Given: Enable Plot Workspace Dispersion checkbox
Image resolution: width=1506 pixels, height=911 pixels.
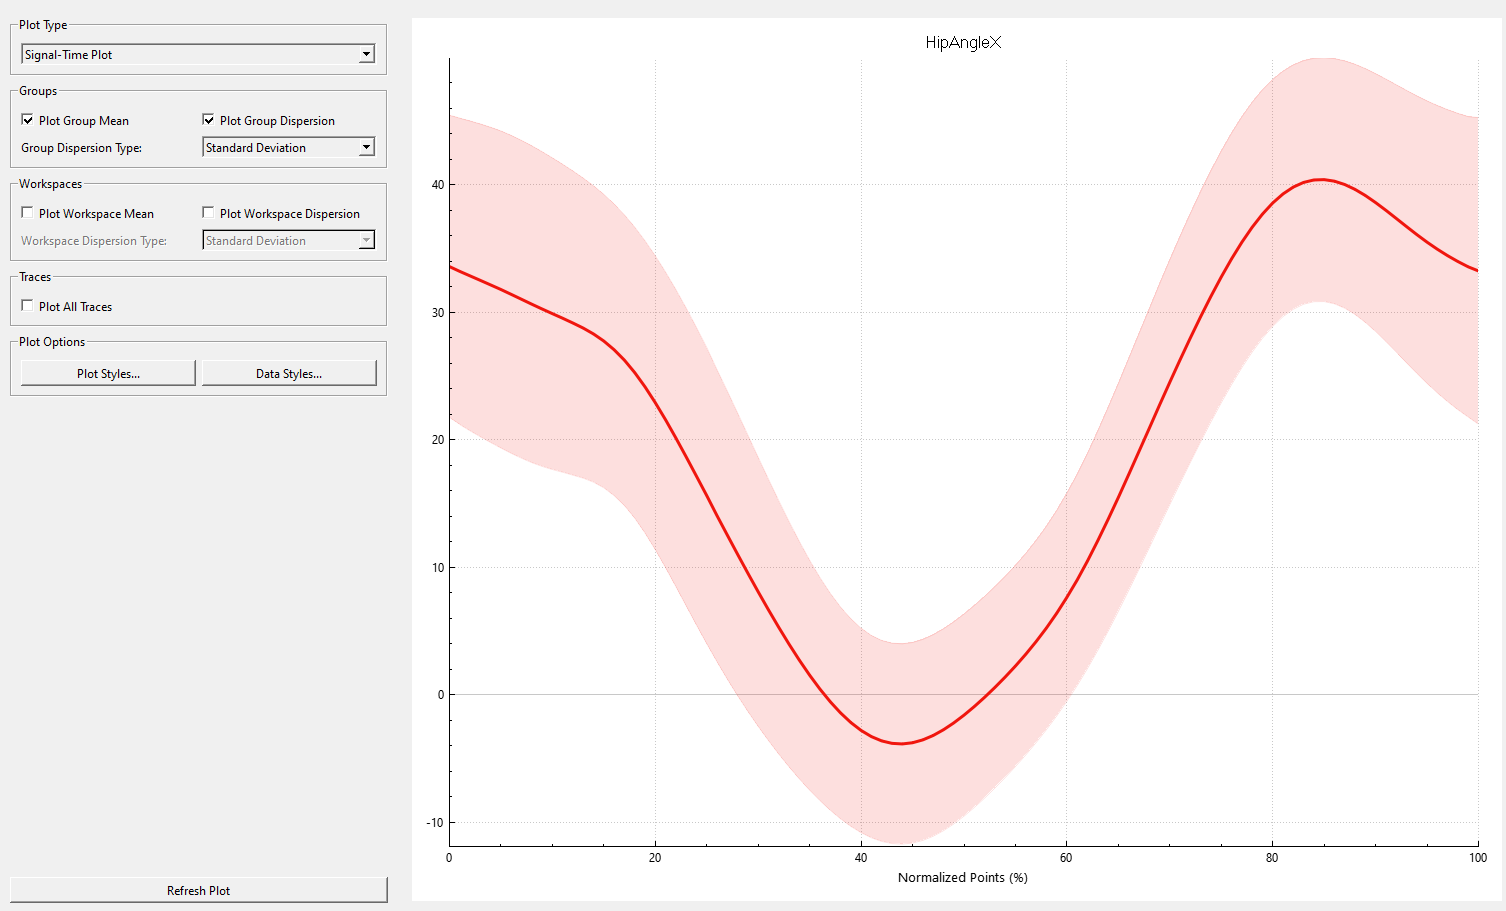Looking at the screenshot, I should (208, 213).
